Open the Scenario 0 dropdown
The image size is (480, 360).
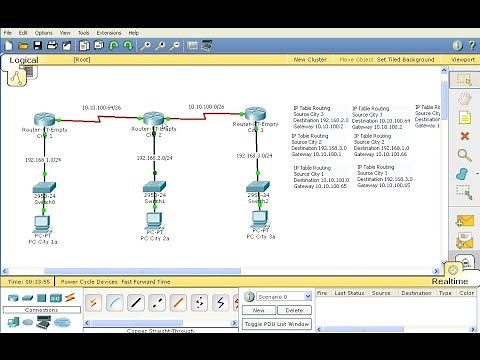click(x=308, y=296)
